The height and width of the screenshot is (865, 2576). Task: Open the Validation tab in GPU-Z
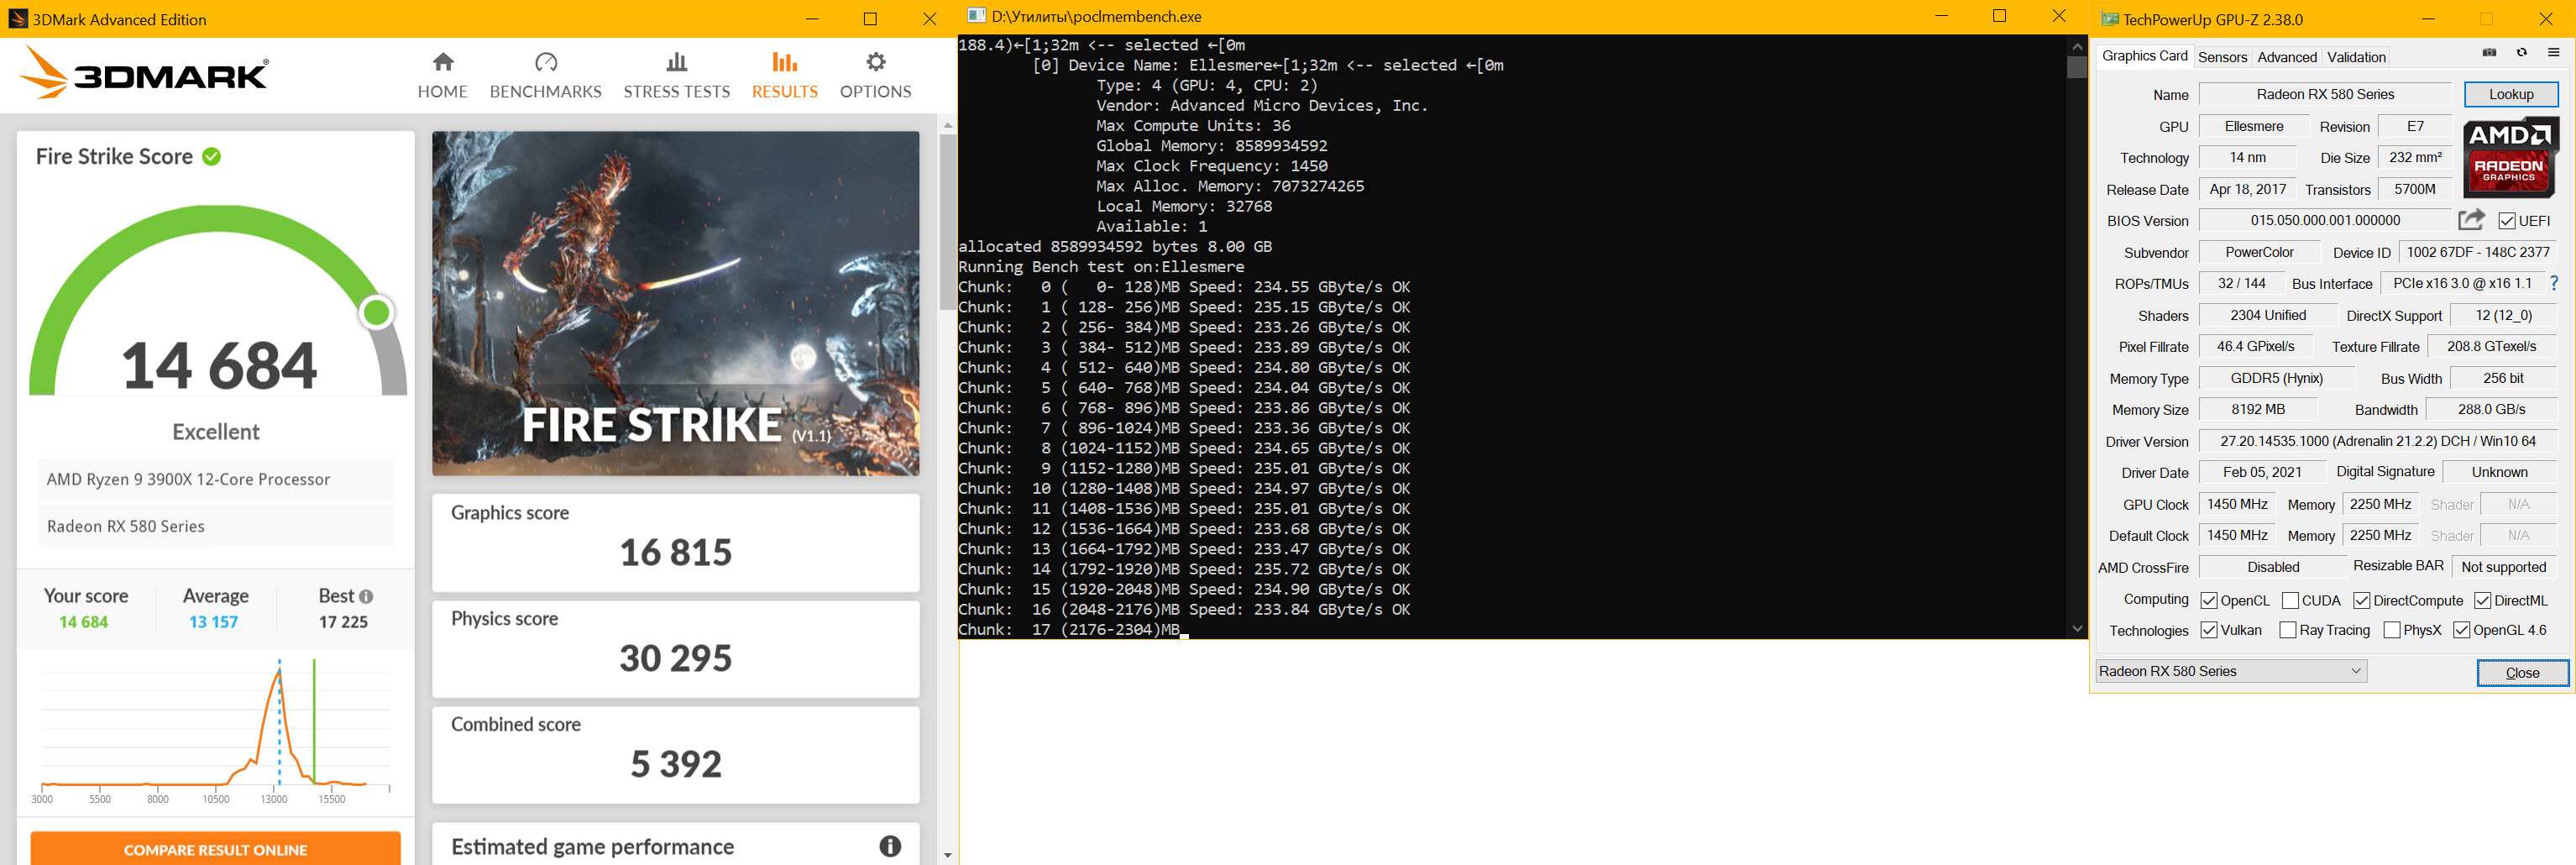[x=2356, y=57]
